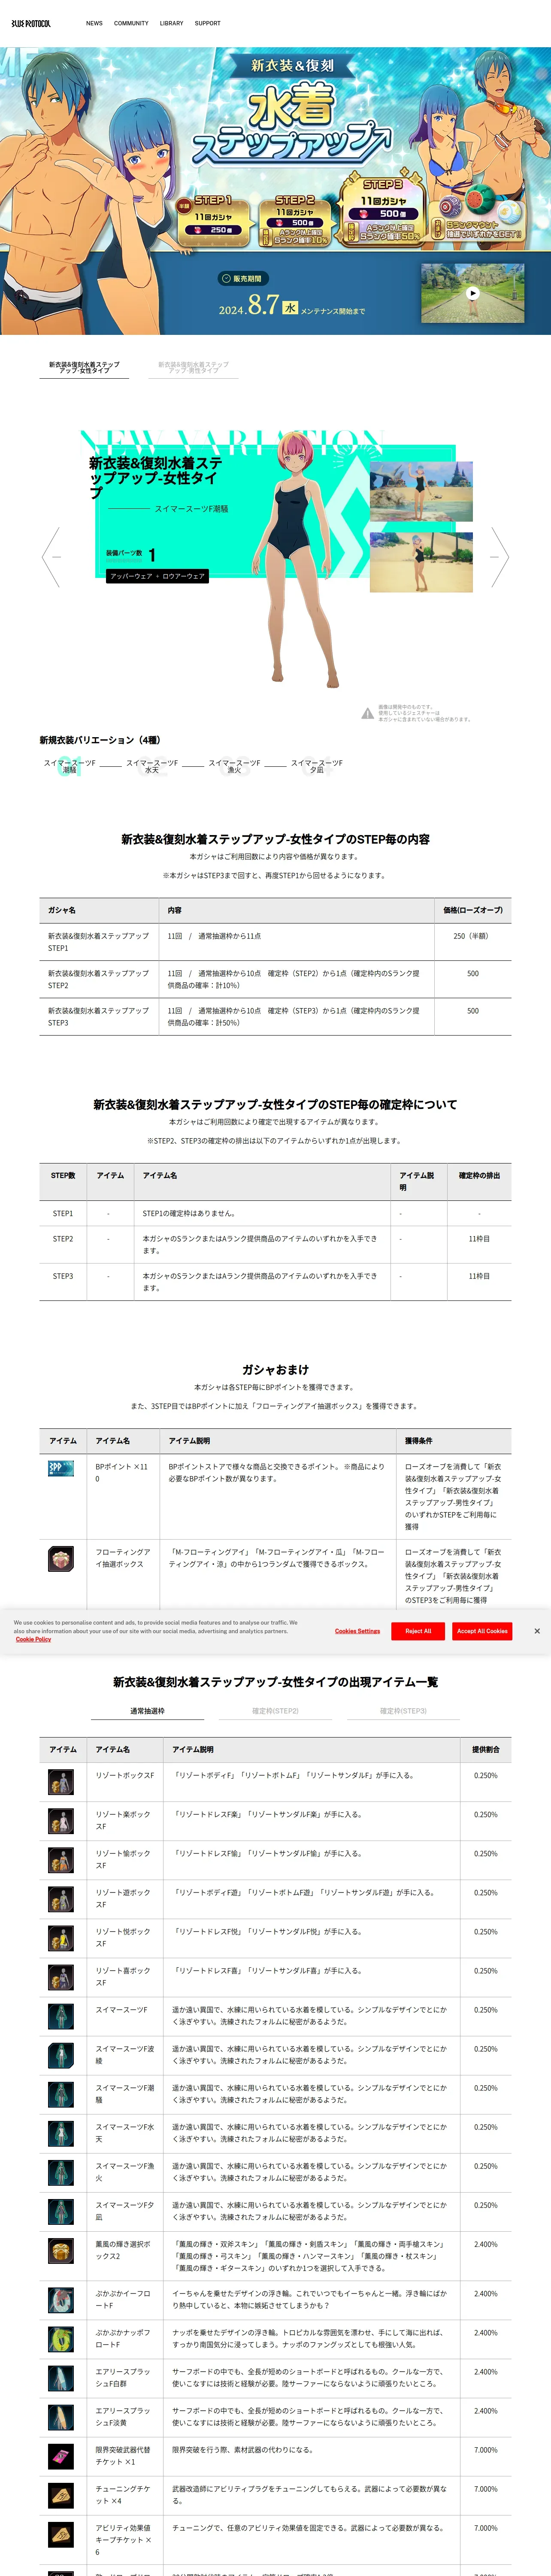The image size is (551, 2576).
Task: Open Cookies Settings link
Action: [x=357, y=1631]
